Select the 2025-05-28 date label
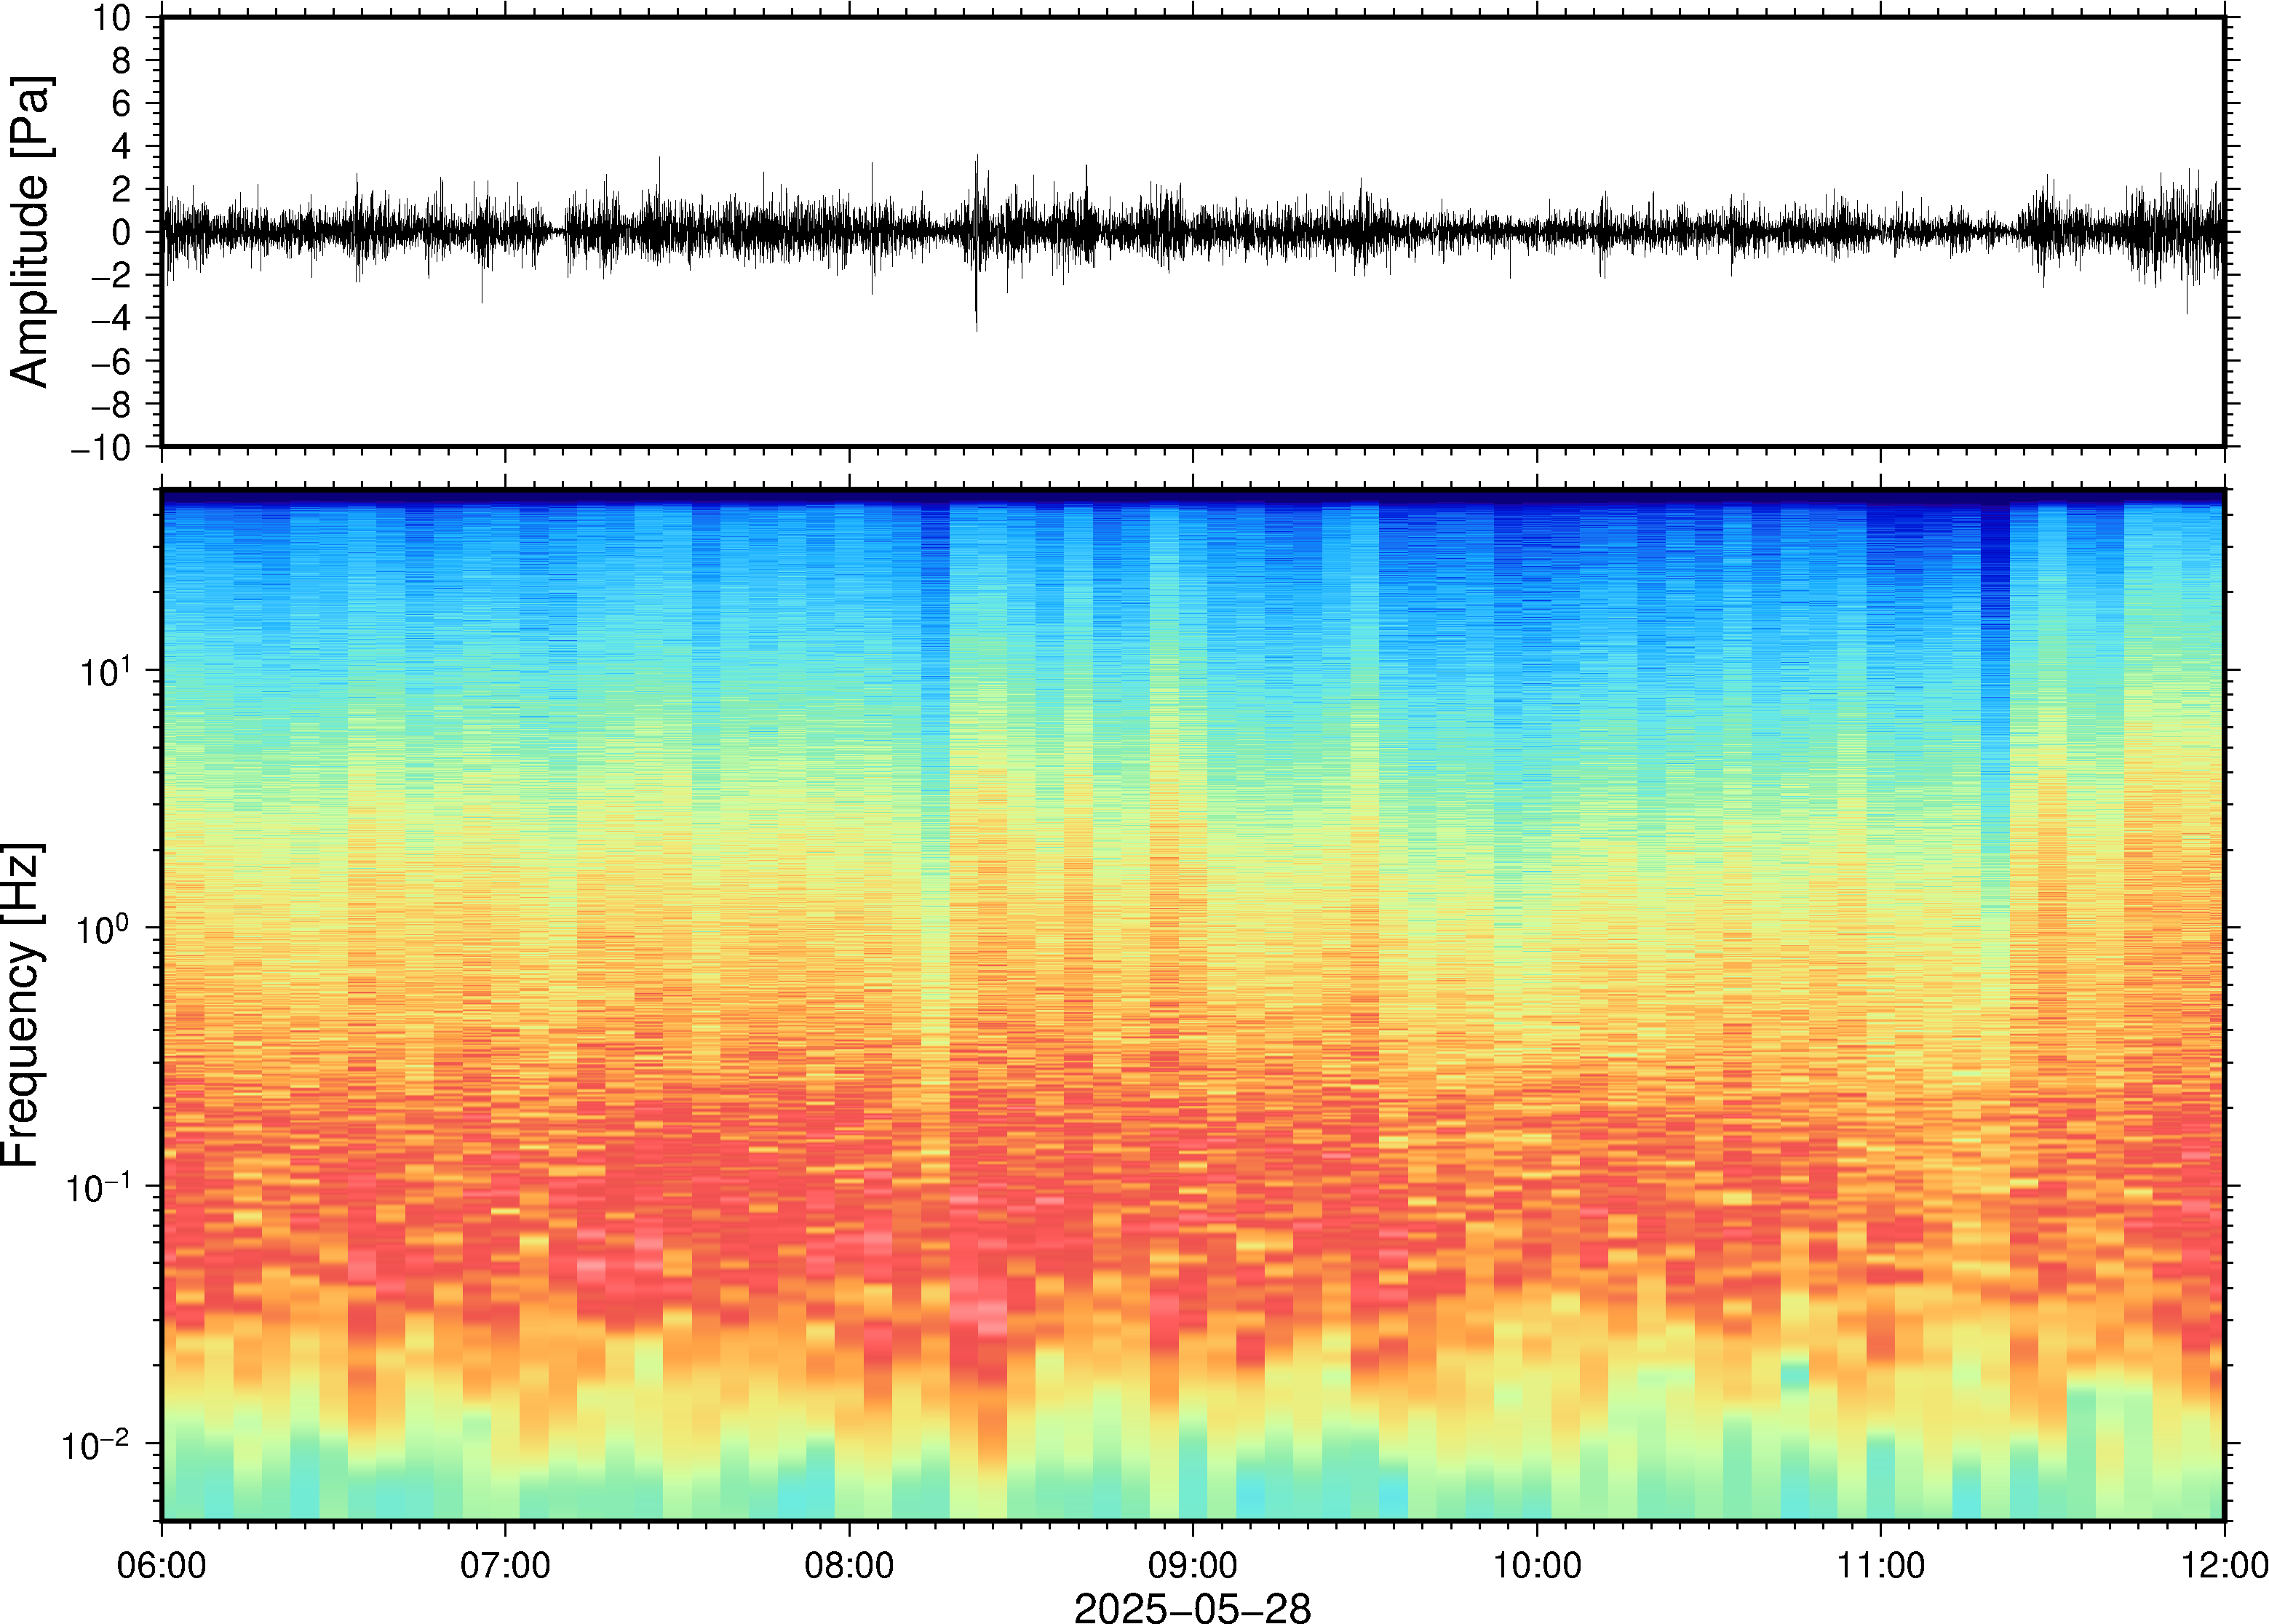The width and height of the screenshot is (2269, 1624). click(x=1192, y=1608)
